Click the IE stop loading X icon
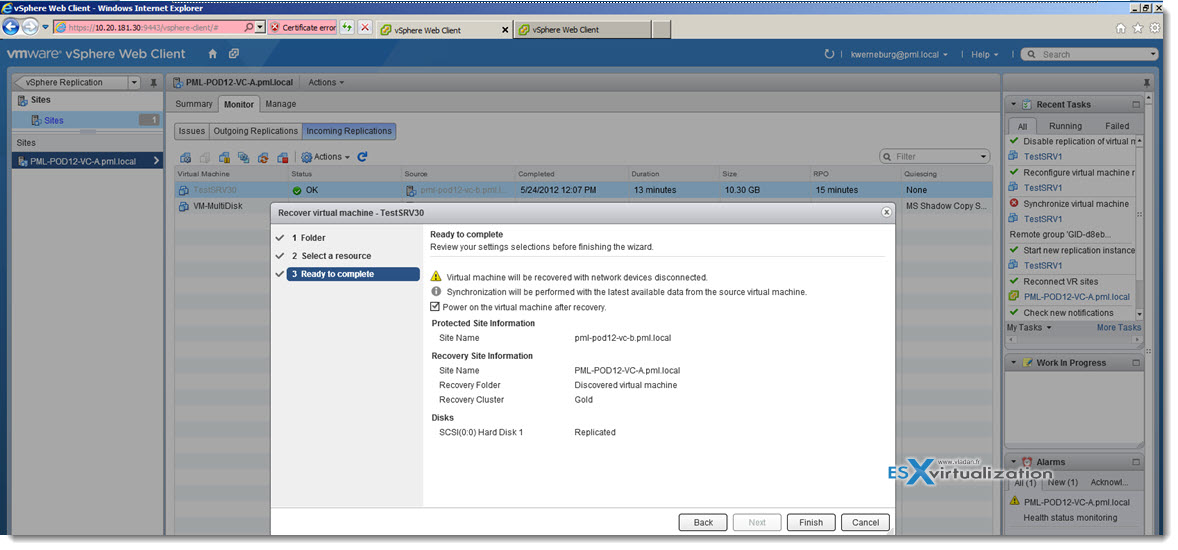The image size is (1178, 550). 365,28
